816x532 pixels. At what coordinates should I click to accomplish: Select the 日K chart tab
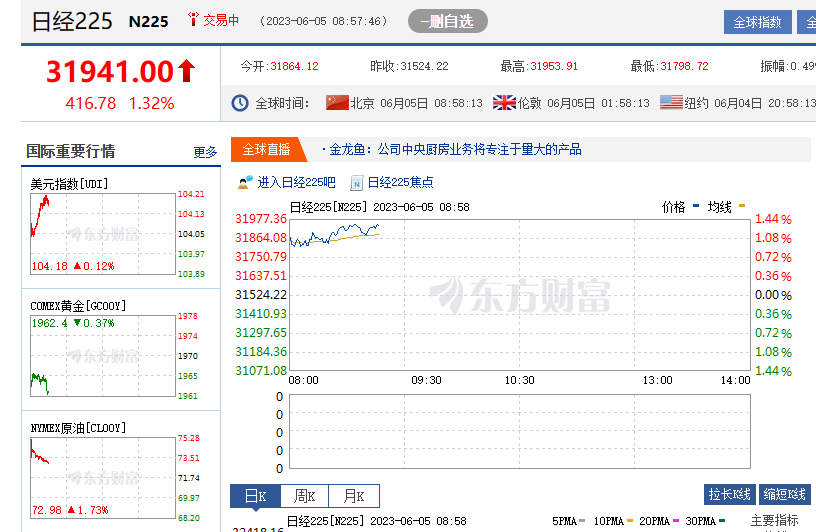coord(255,496)
